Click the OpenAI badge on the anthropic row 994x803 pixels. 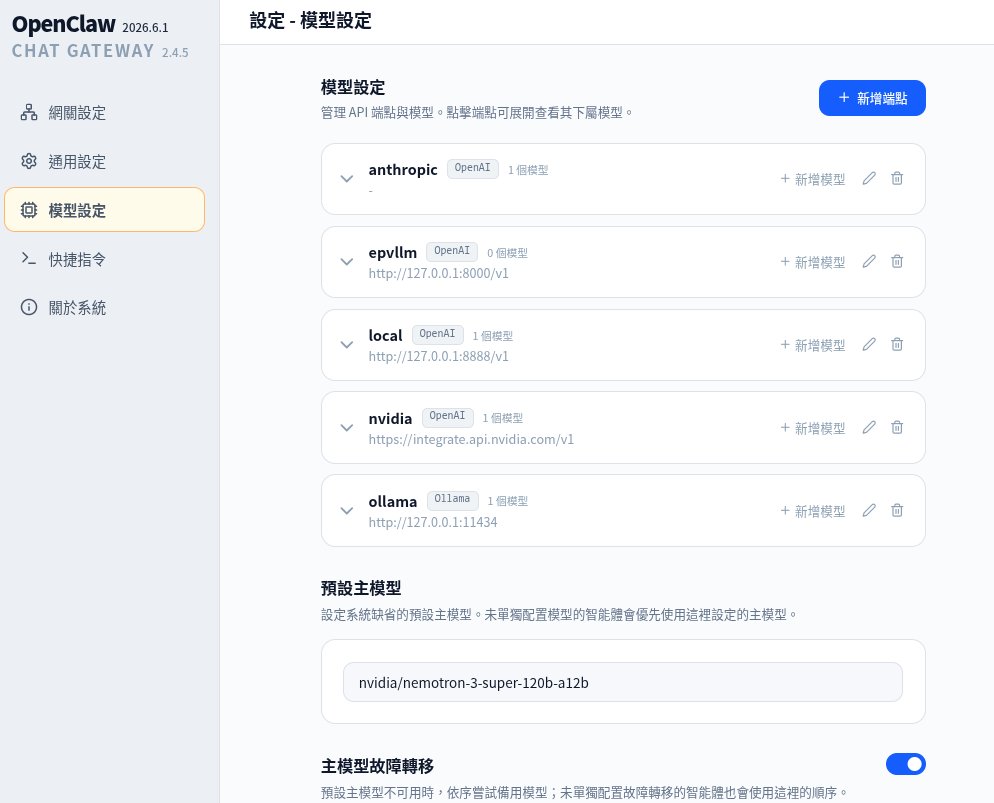point(473,169)
